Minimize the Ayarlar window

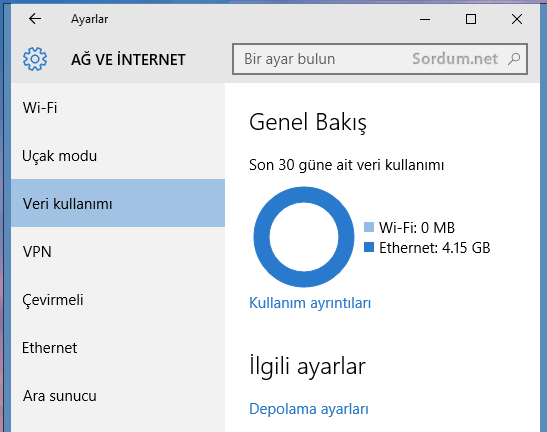pos(425,19)
